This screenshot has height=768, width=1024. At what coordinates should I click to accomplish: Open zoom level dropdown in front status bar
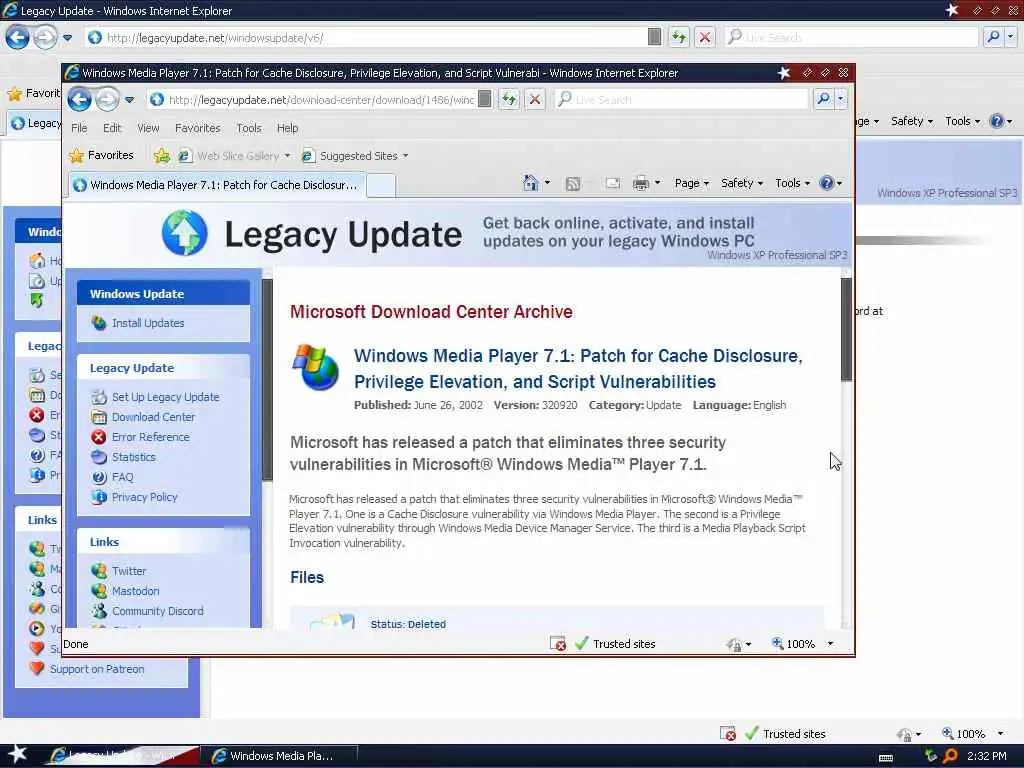[830, 644]
